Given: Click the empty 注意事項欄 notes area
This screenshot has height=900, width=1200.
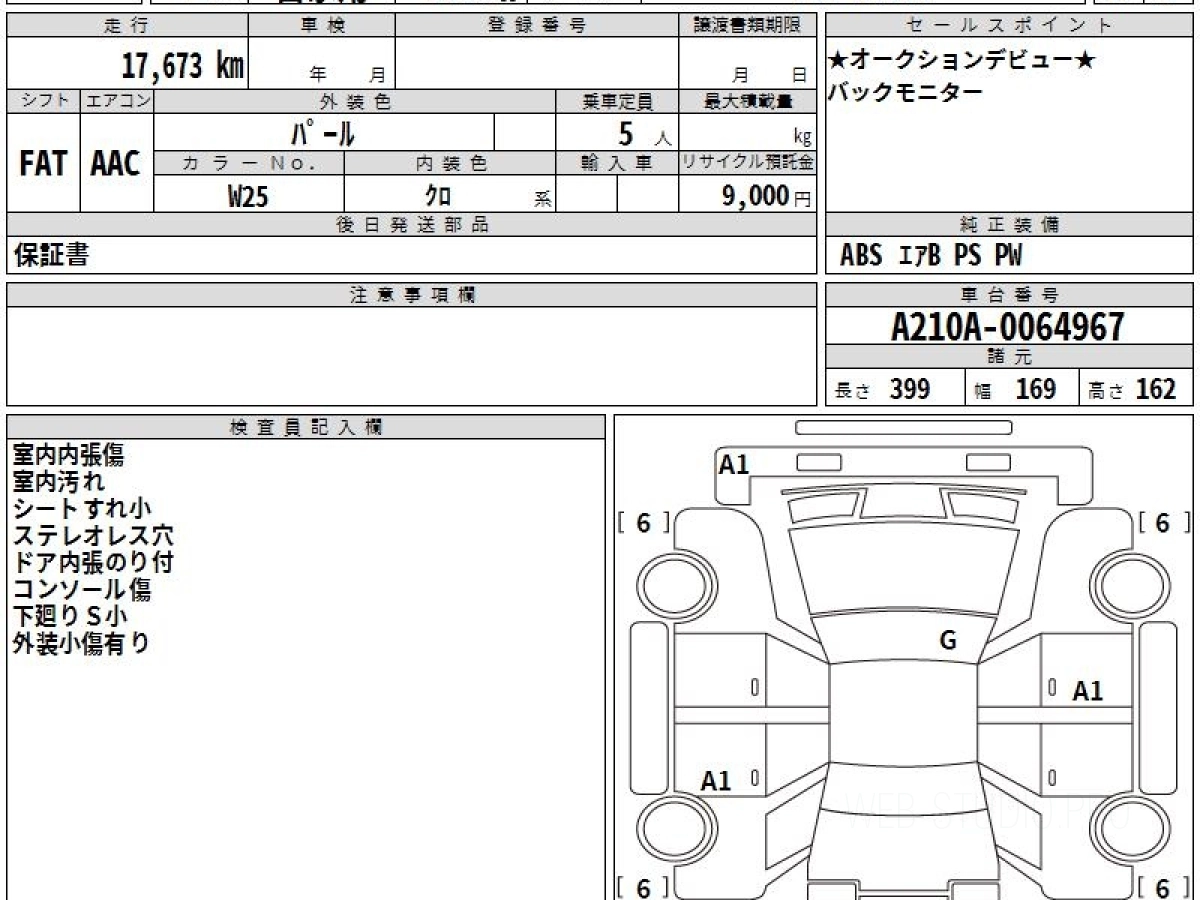Looking at the screenshot, I should [412, 356].
